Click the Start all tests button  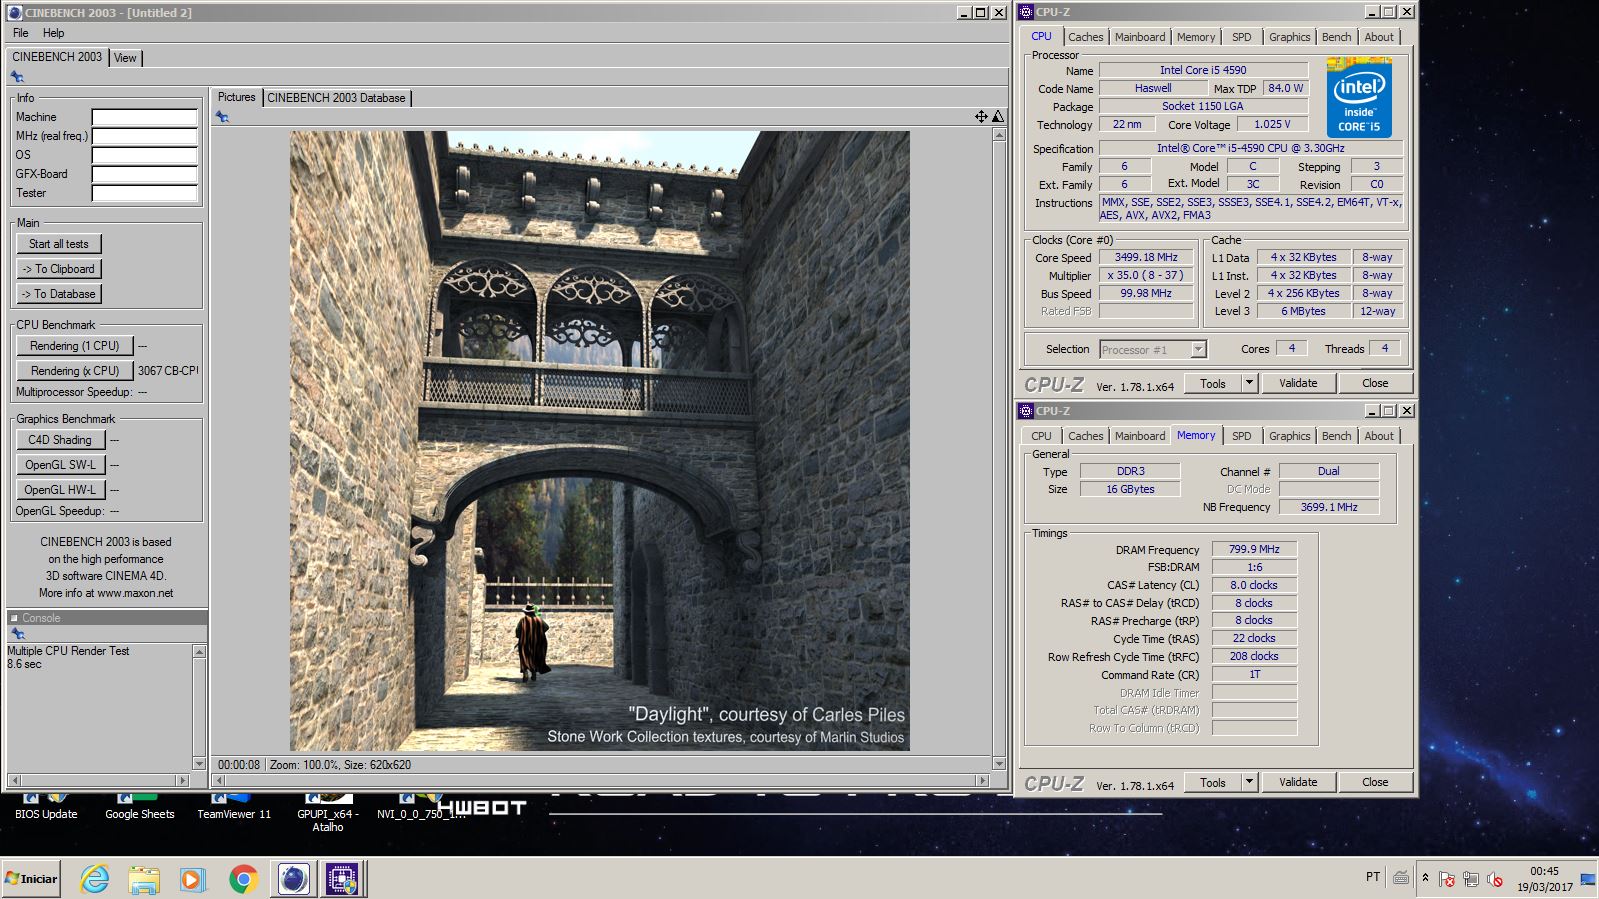tap(58, 244)
